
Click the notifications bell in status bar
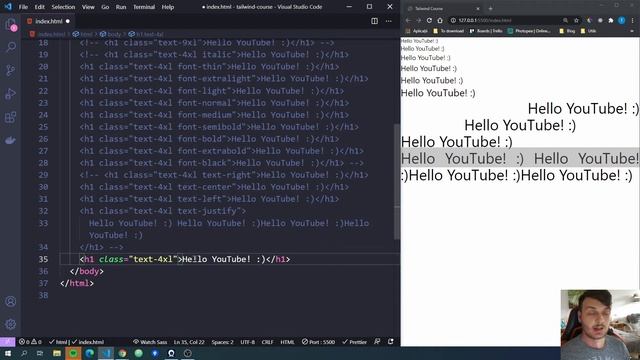point(391,342)
